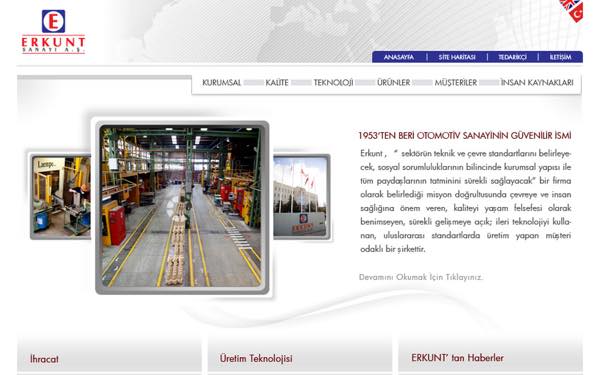Select the KALİTE menu item
600x375 pixels.
pos(277,83)
